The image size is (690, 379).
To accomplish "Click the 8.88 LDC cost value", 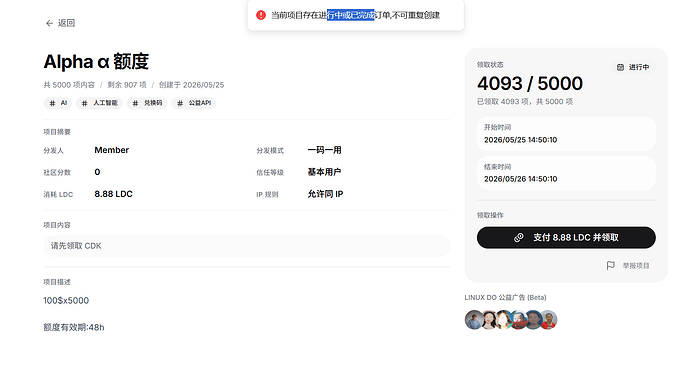I will coord(114,194).
